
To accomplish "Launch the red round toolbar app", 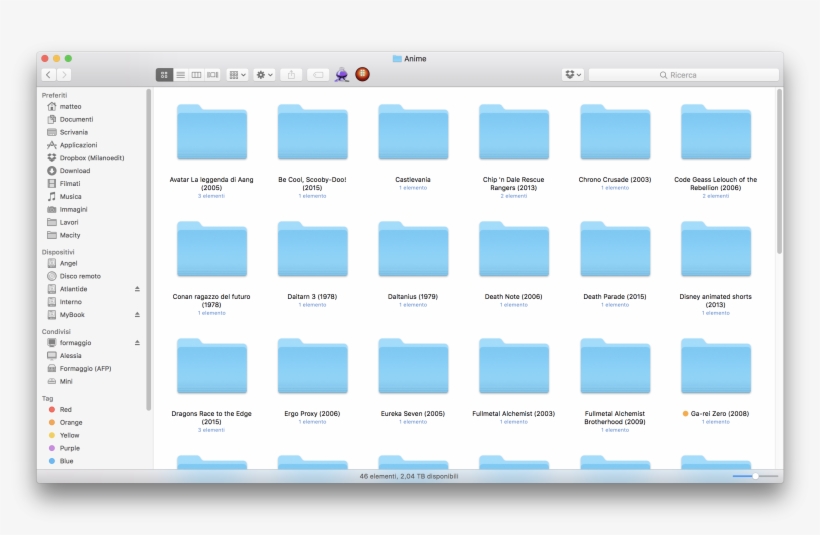I will [362, 74].
